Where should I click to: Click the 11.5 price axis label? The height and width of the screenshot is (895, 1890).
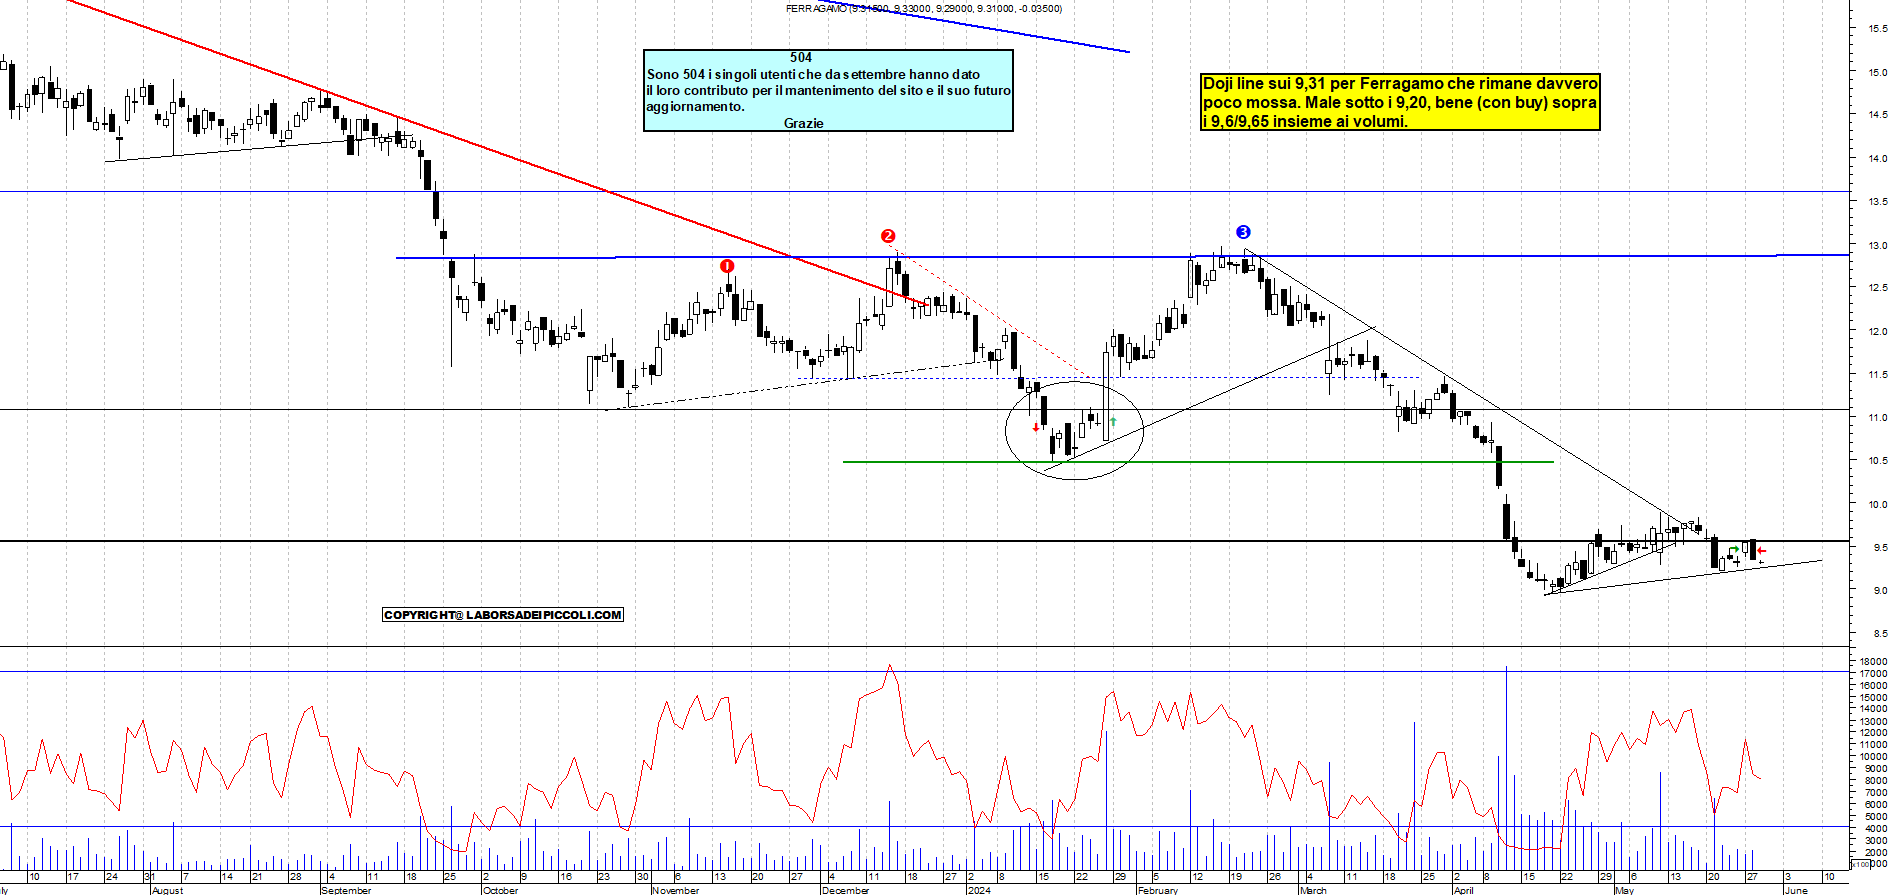click(x=1878, y=374)
